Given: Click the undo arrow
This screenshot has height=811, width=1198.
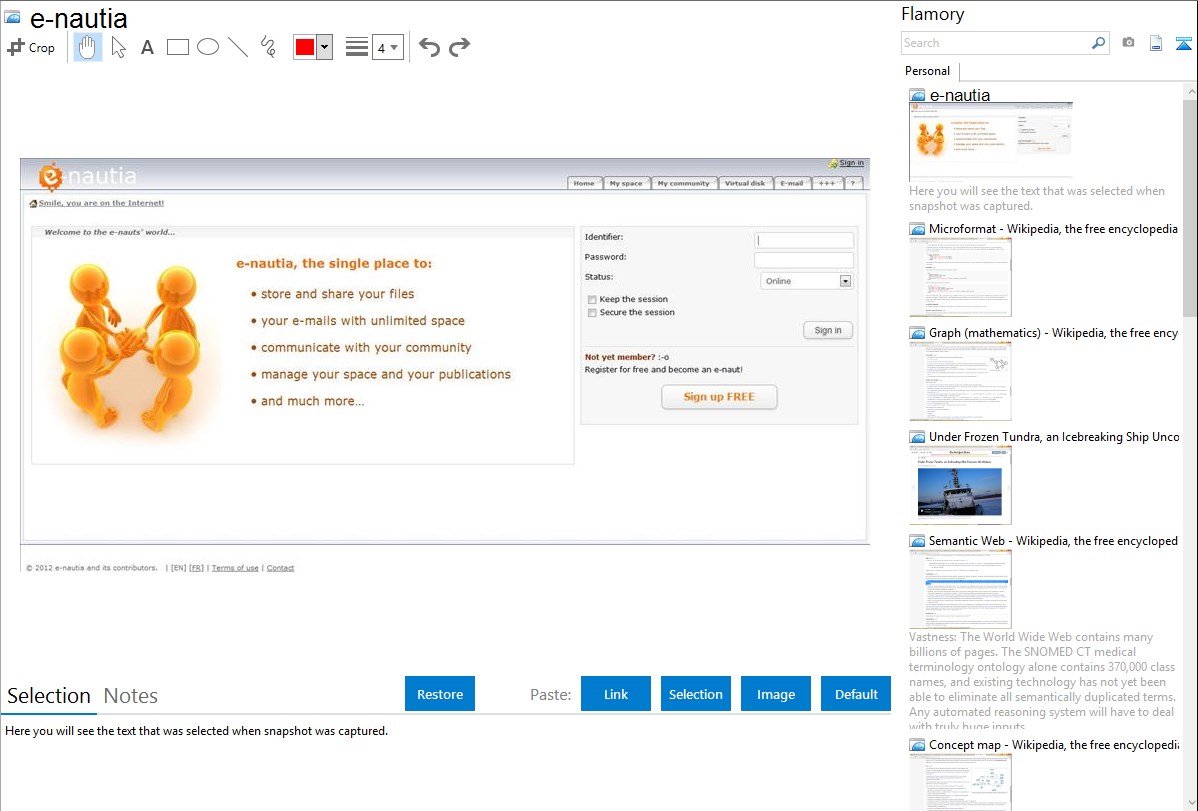Looking at the screenshot, I should (429, 47).
